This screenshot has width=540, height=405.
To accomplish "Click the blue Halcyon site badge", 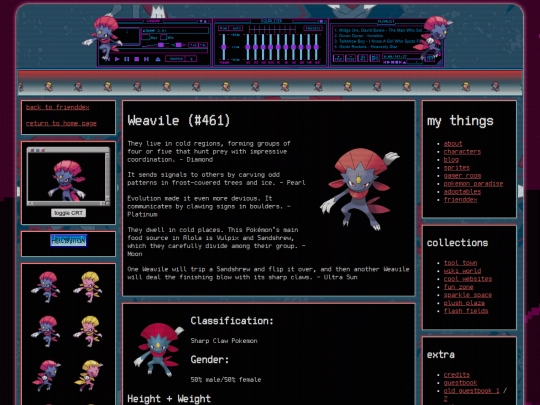I will point(69,240).
